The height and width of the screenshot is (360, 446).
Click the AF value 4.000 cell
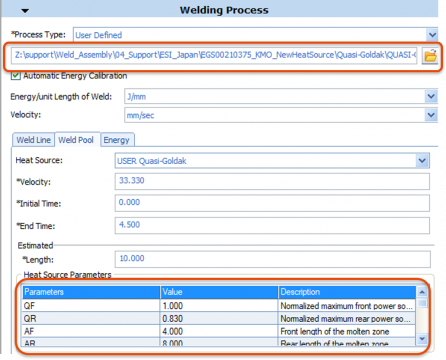[219, 331]
